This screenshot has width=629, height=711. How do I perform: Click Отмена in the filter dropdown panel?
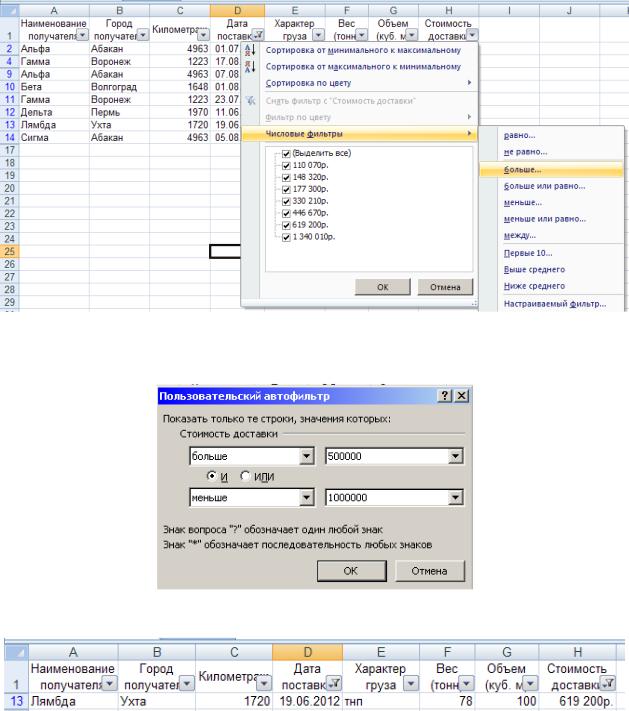445,287
